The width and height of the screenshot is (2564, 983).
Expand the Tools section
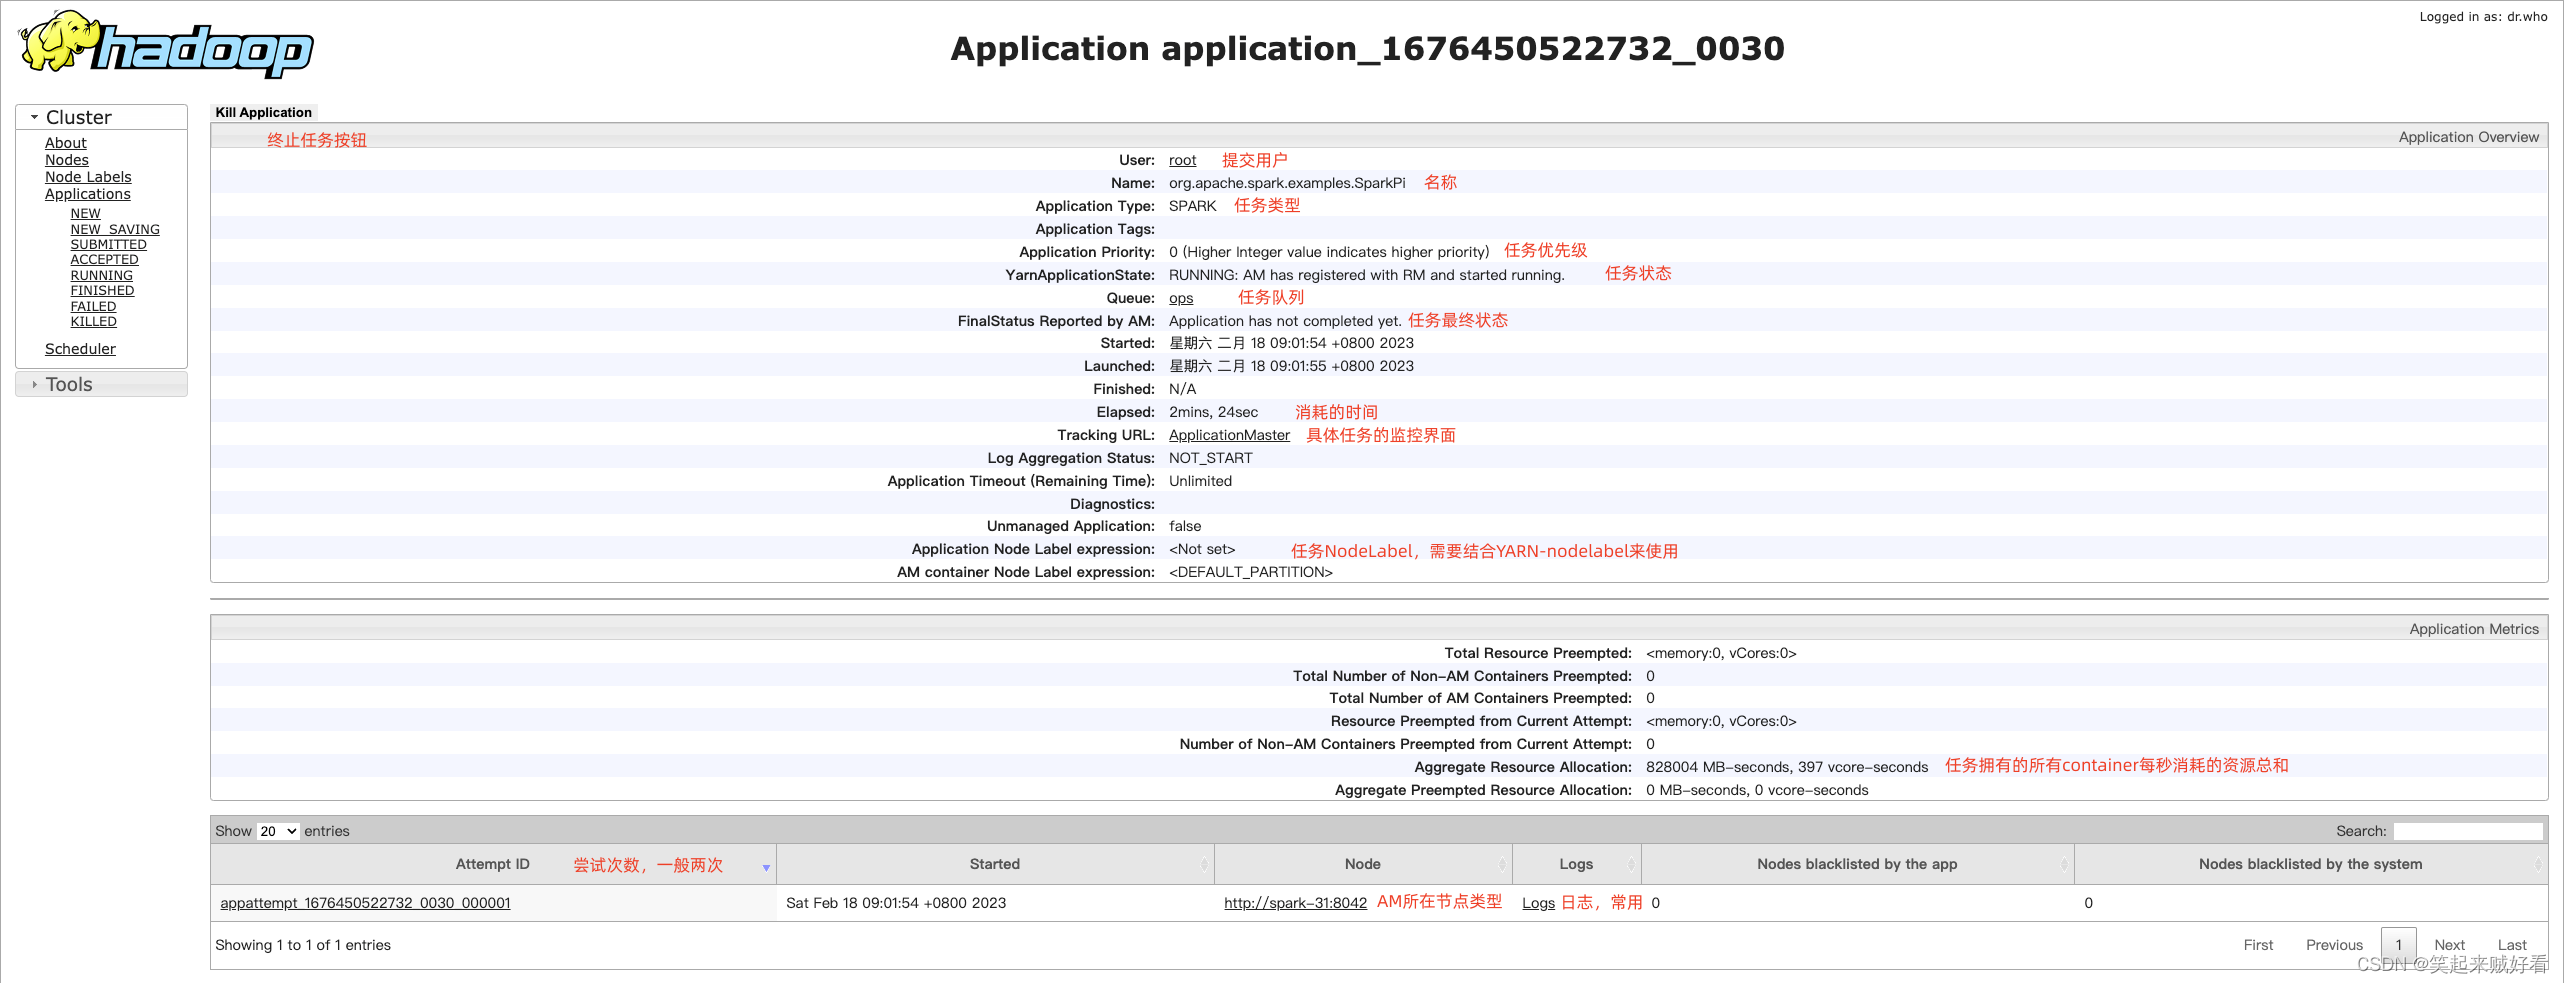pos(101,384)
